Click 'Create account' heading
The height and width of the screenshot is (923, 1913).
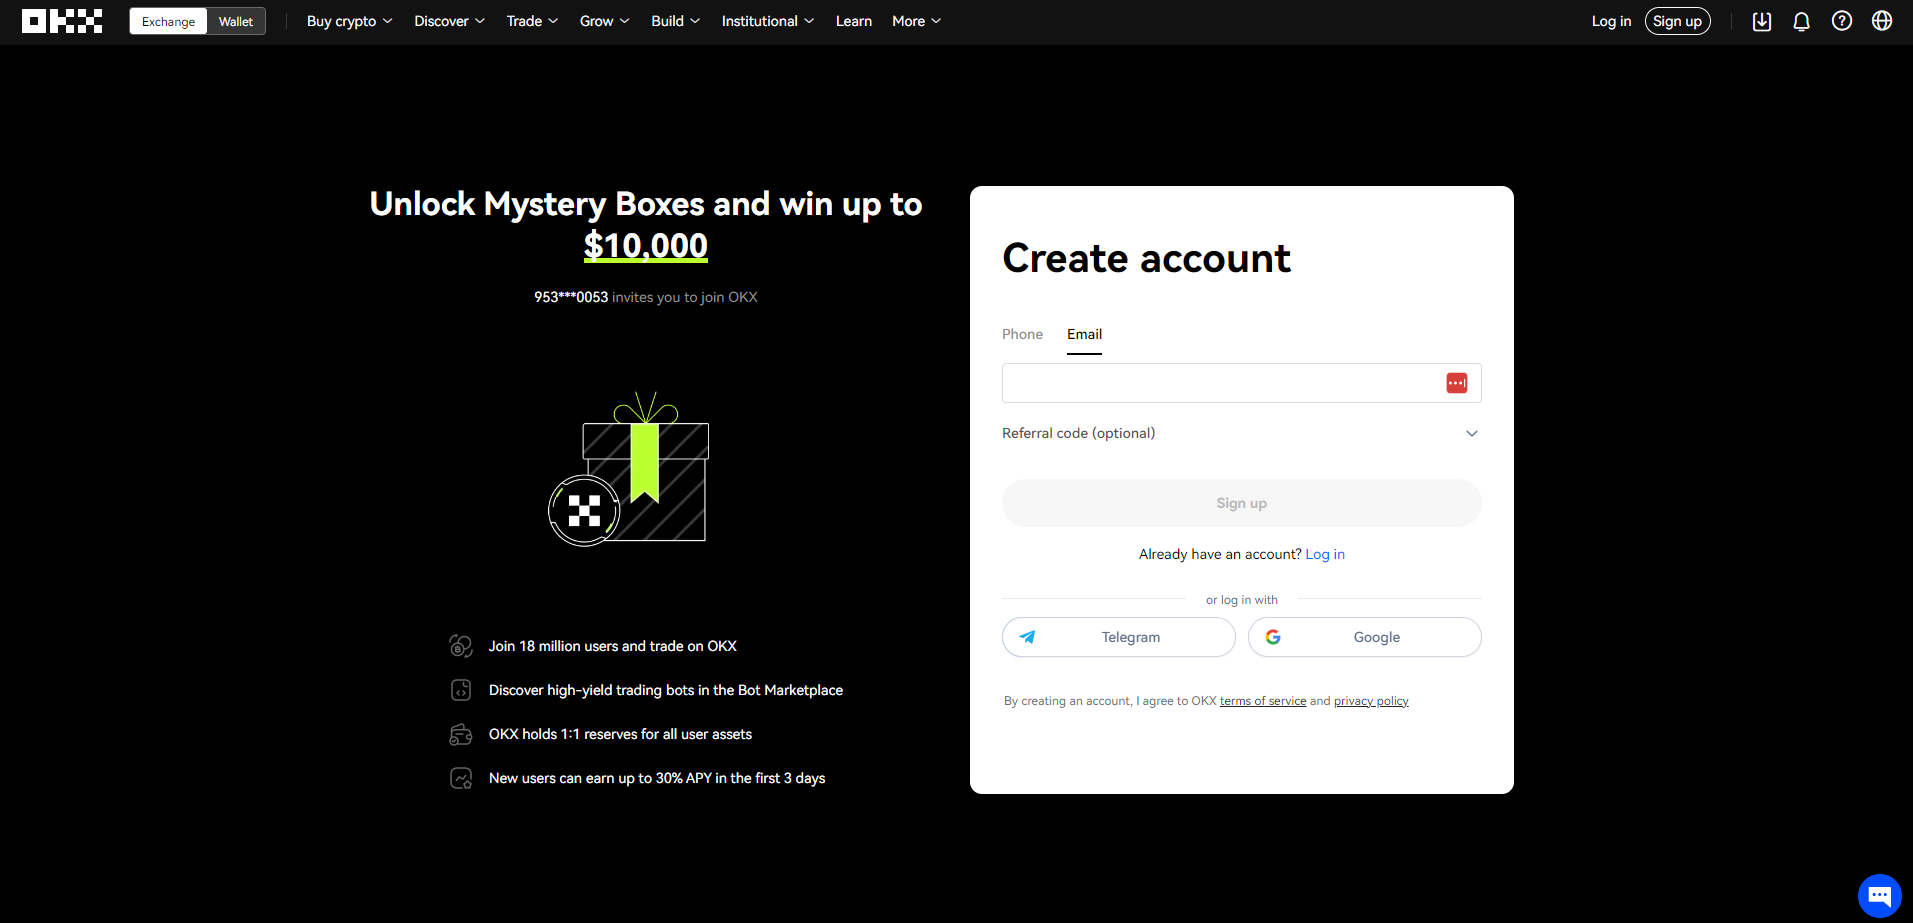pos(1146,259)
